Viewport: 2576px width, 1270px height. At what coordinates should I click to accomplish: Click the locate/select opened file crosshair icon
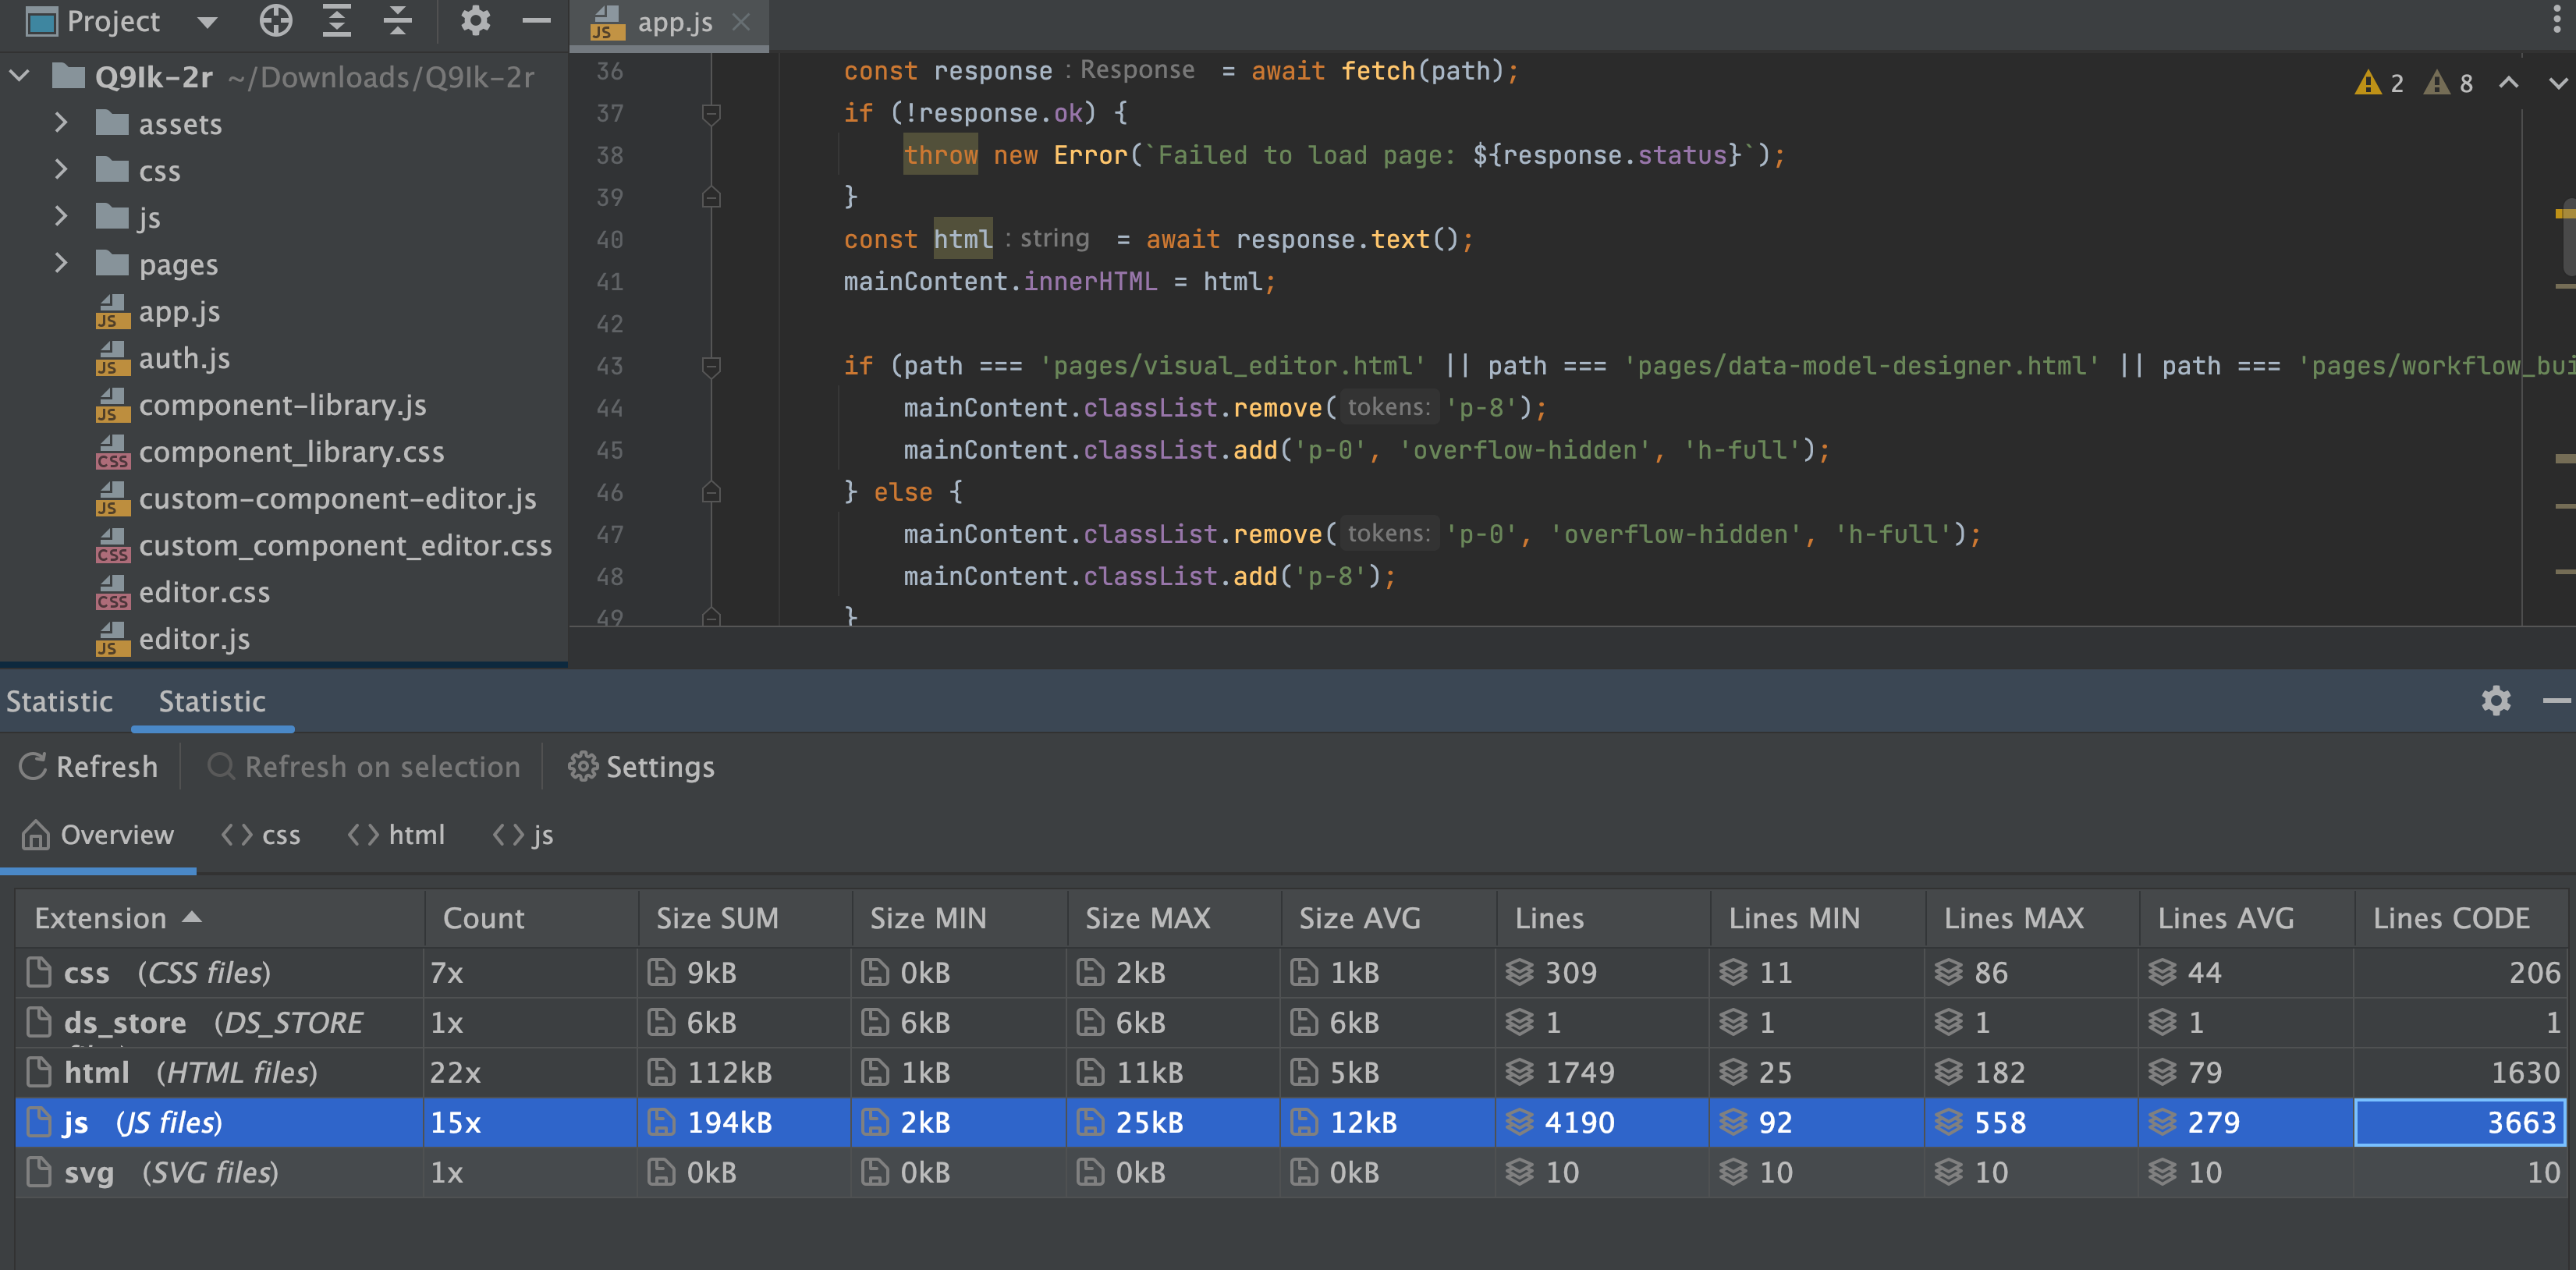(x=275, y=21)
